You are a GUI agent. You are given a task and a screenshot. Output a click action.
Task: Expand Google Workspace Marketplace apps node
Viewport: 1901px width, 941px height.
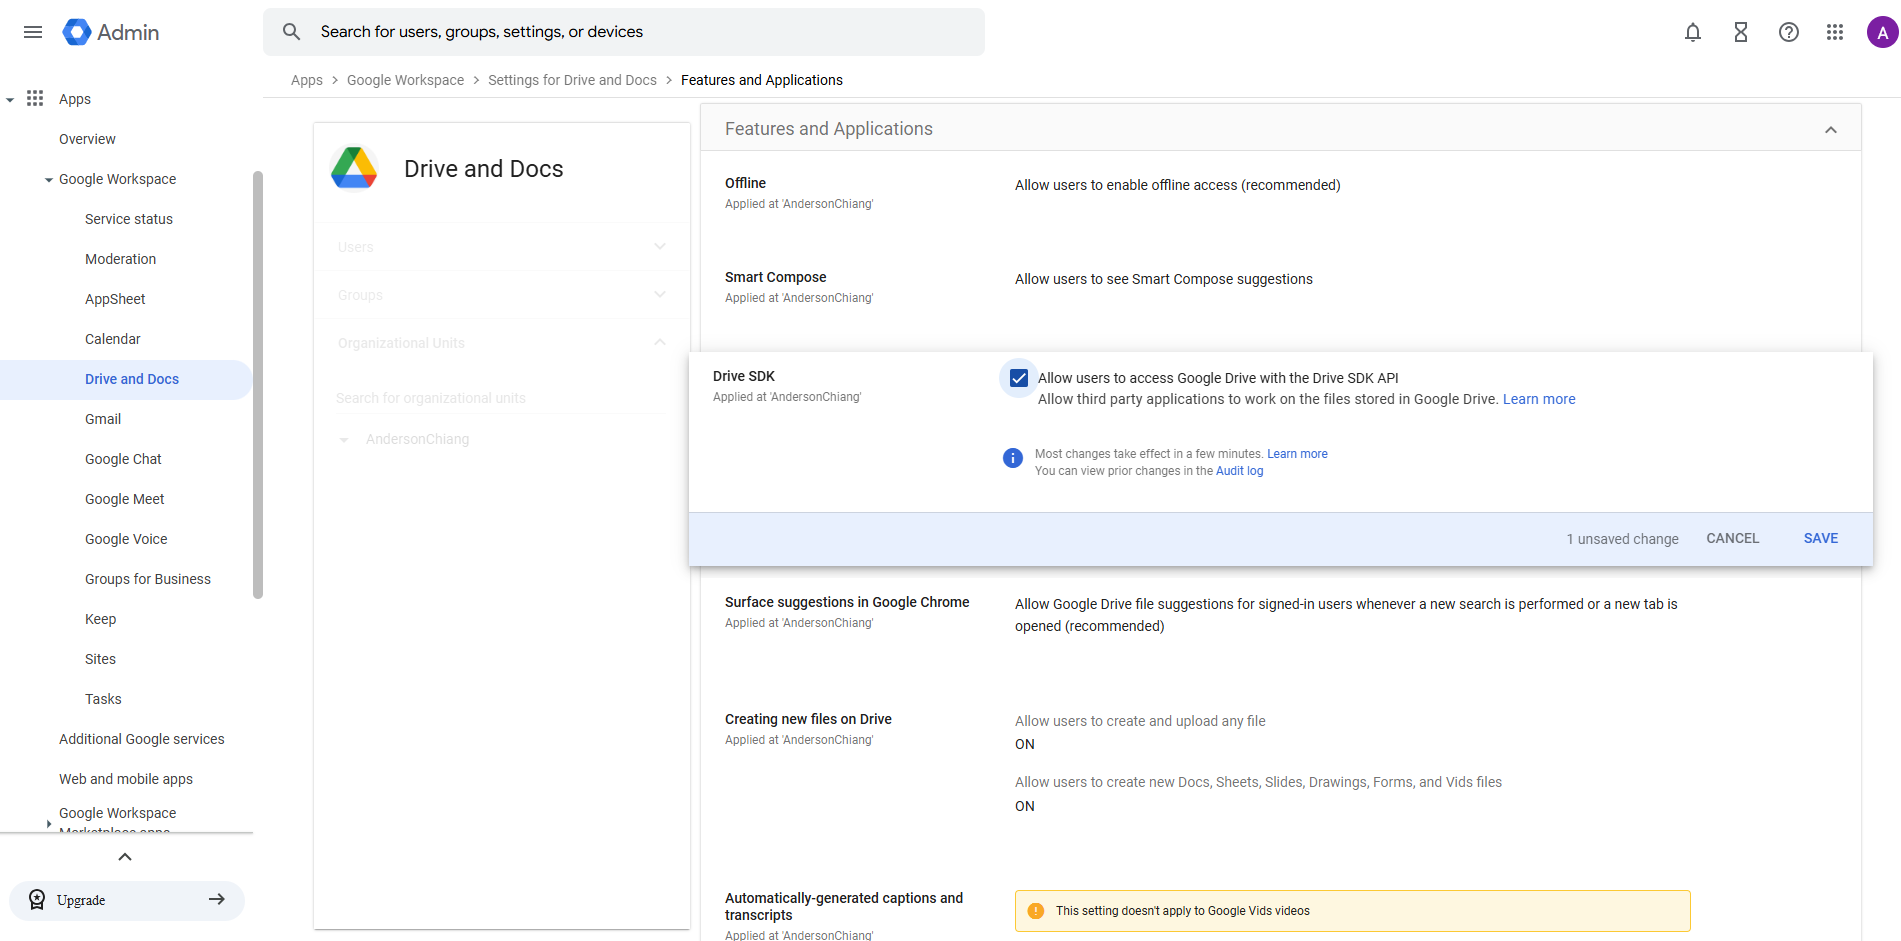coord(49,824)
